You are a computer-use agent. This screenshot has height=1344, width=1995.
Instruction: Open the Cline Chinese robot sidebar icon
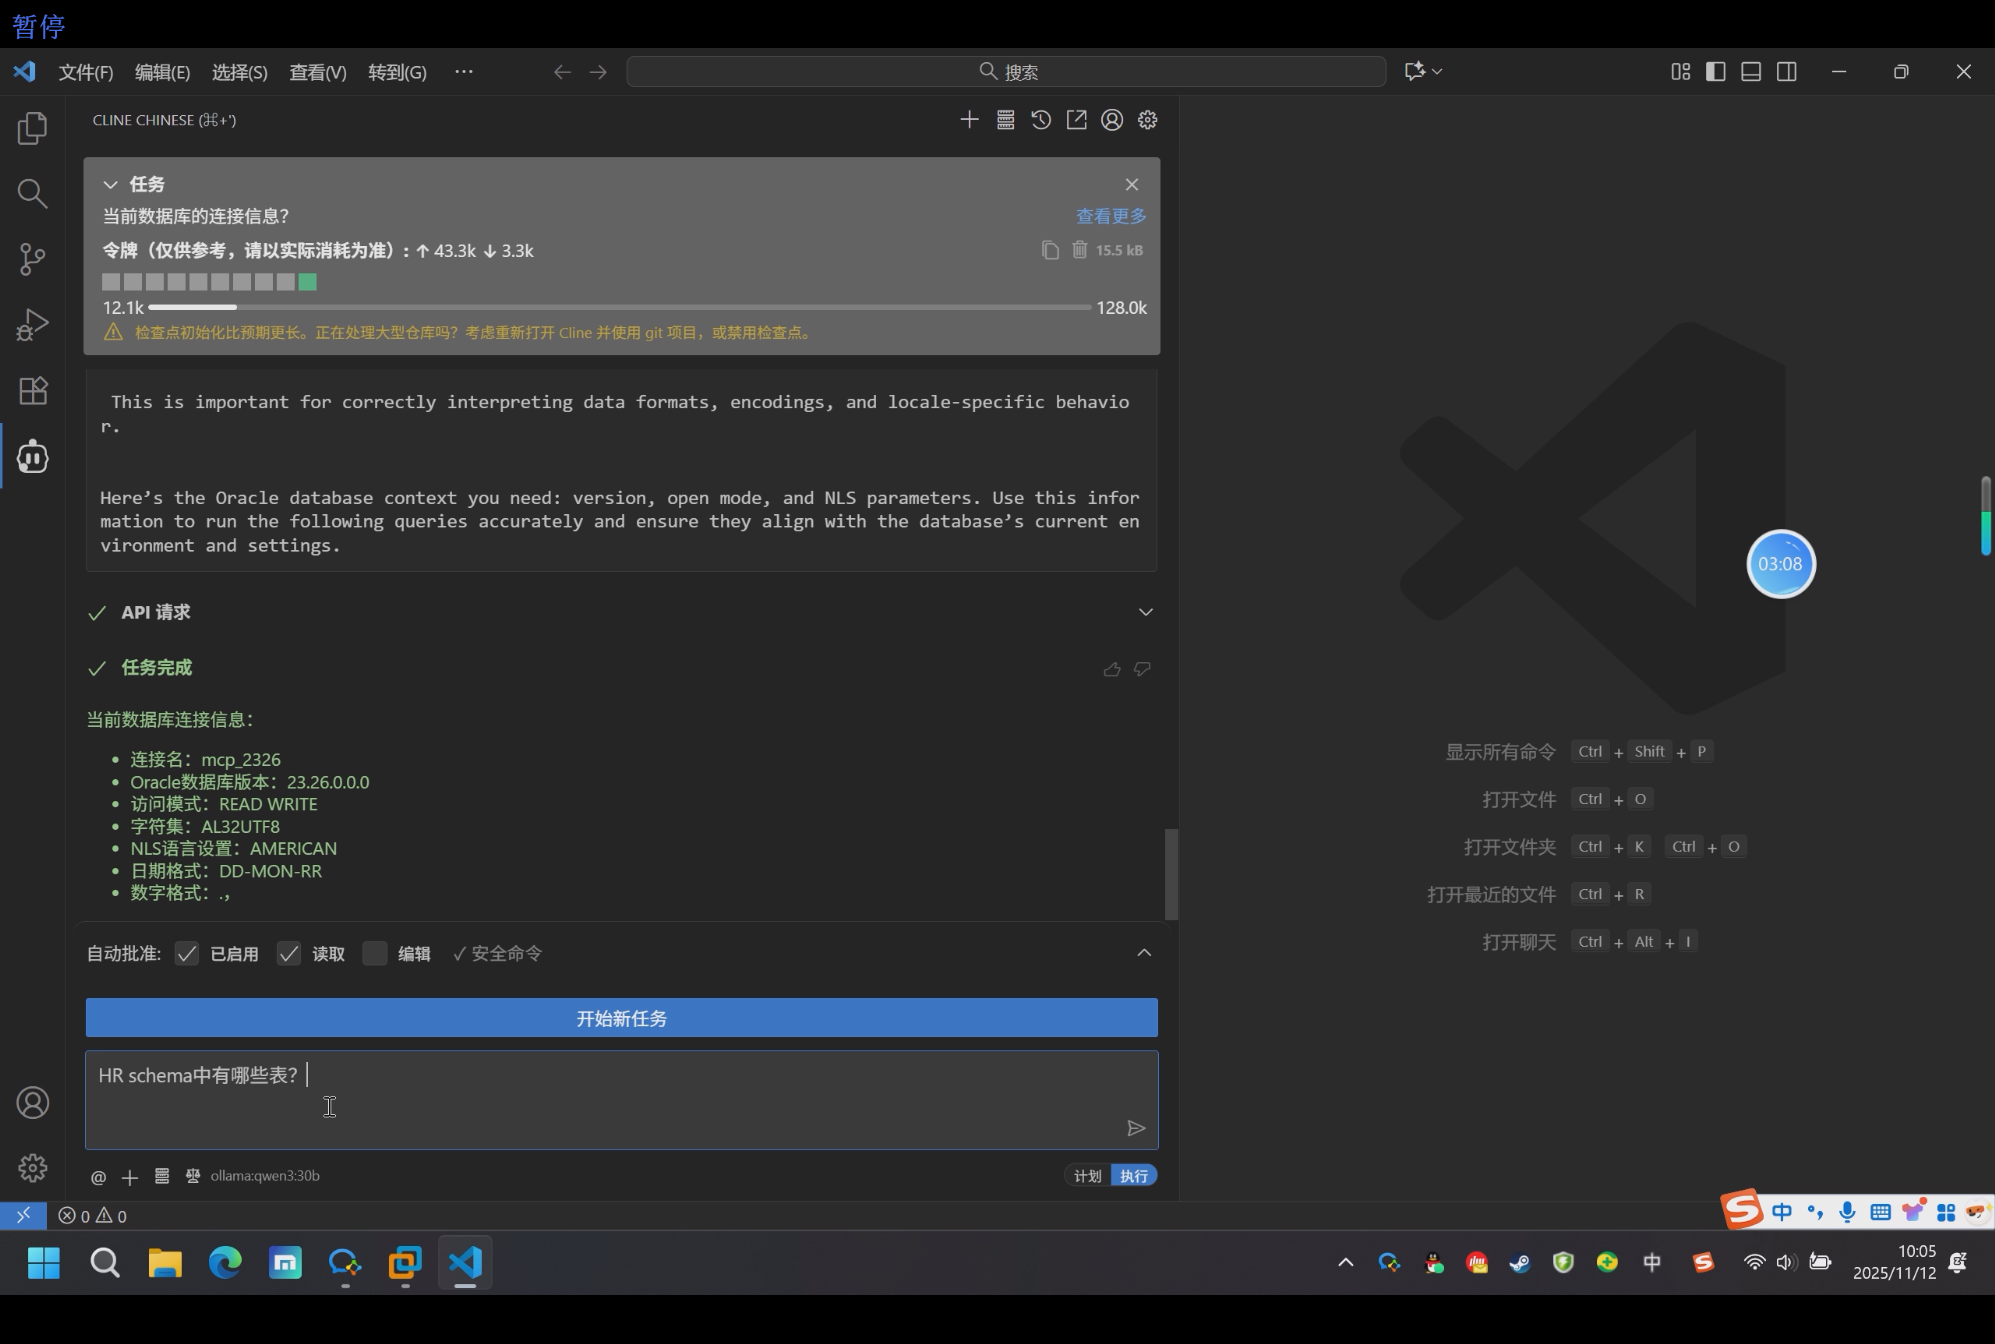pos(32,457)
